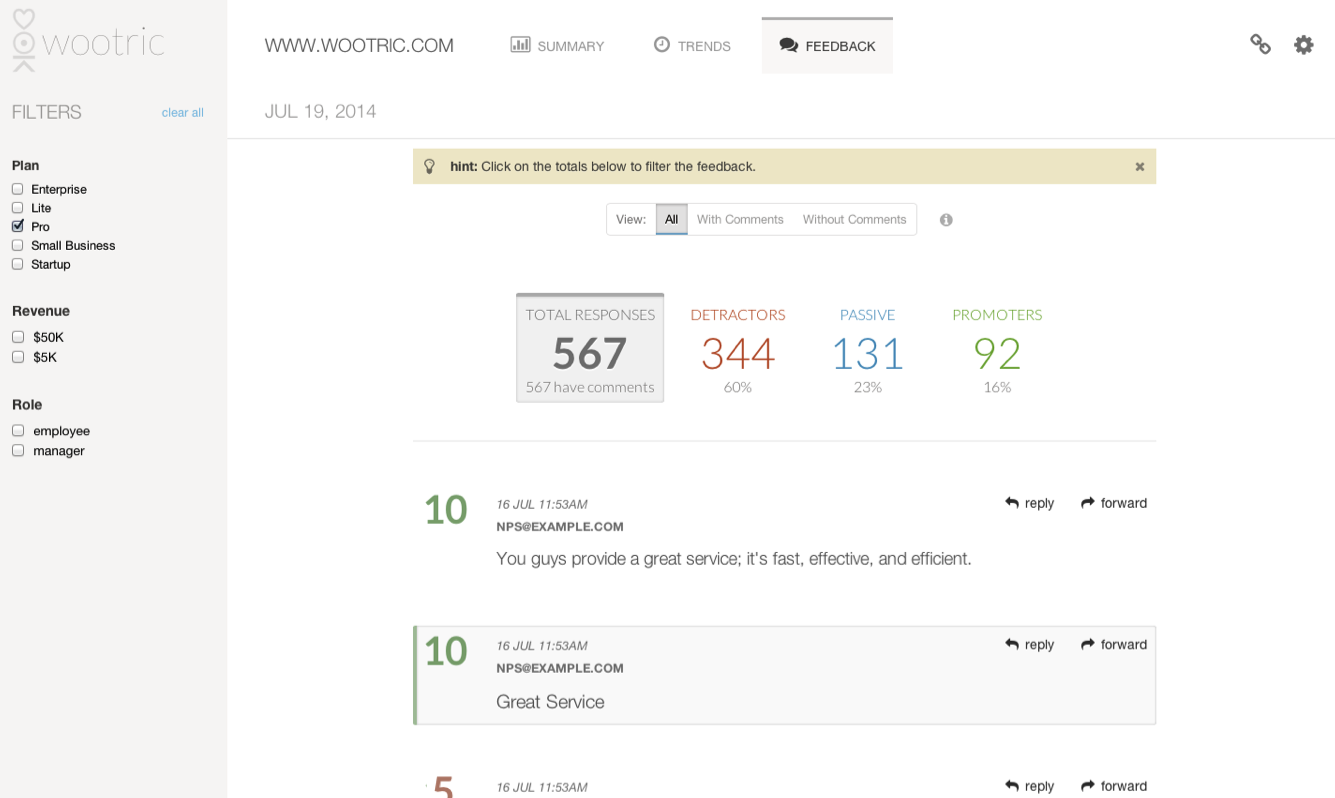Click the 'You guys provide a great service' comment
Image resolution: width=1335 pixels, height=798 pixels.
click(x=734, y=559)
